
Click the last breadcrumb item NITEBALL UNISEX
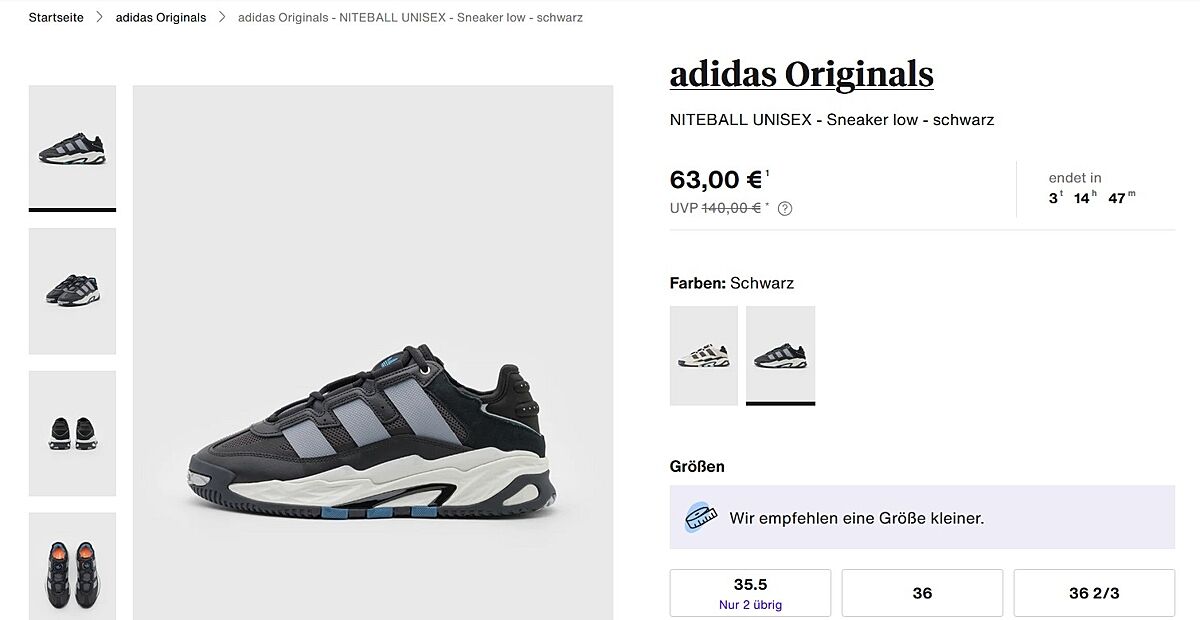(410, 17)
